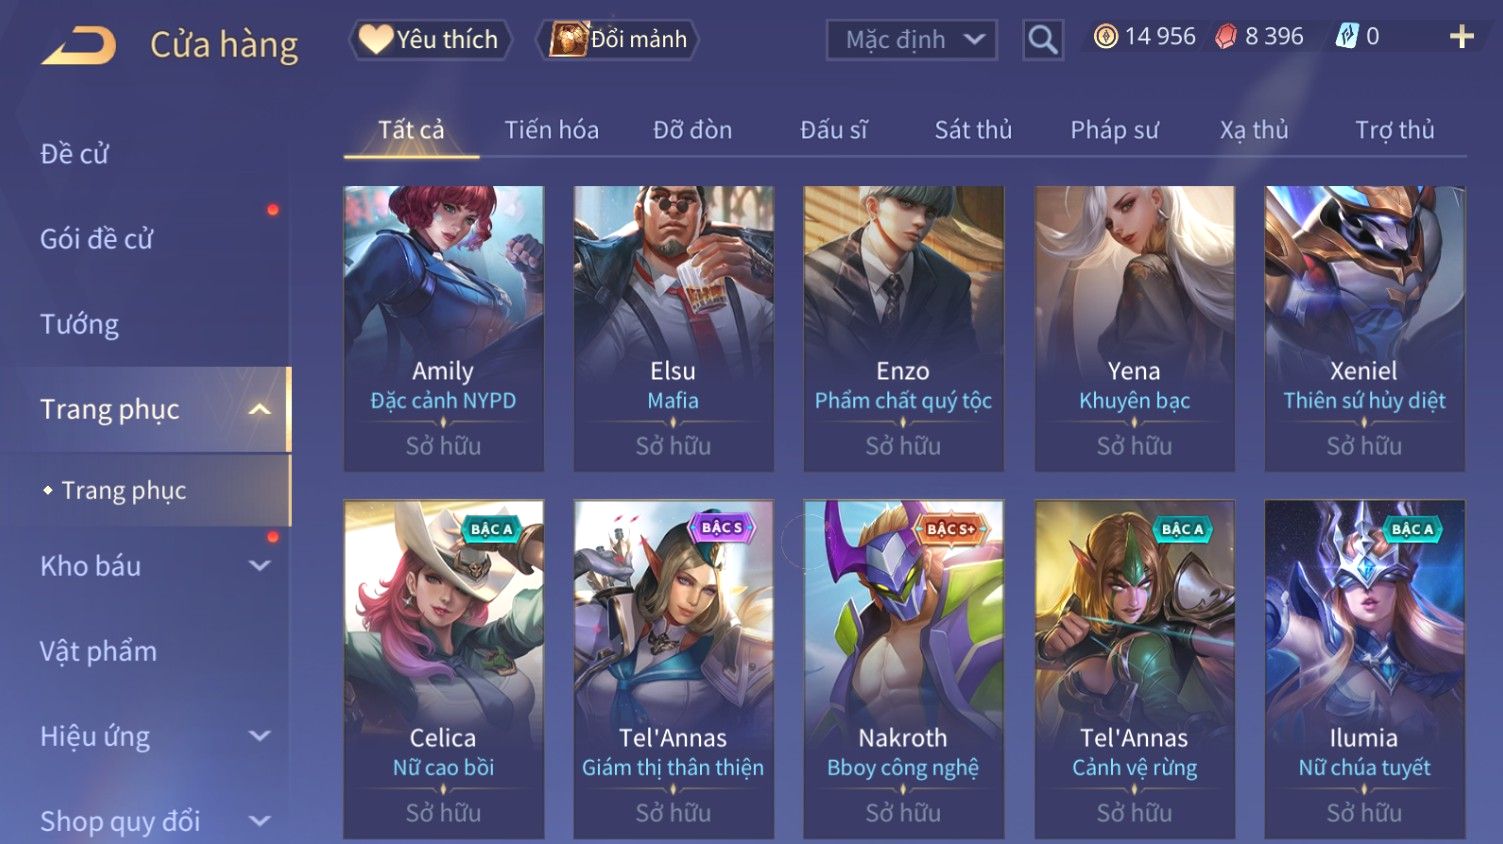Viewport: 1503px width, 844px height.
Task: Open Yêu thích favorites heart button
Action: (x=430, y=40)
